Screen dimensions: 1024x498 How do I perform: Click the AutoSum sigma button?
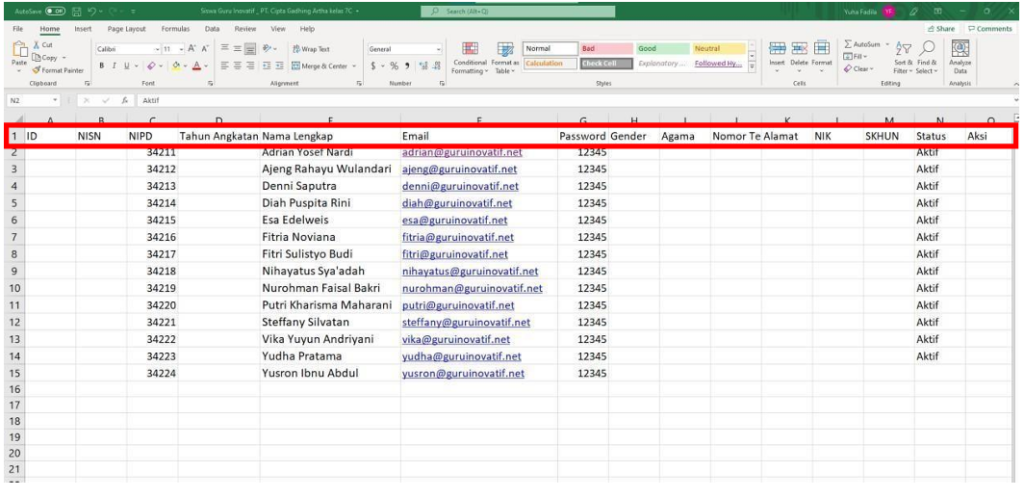click(x=861, y=44)
